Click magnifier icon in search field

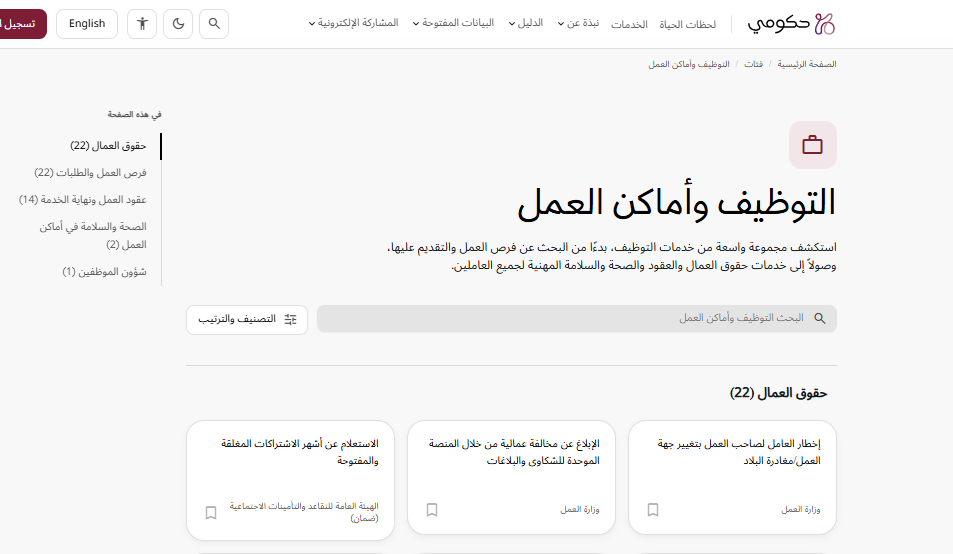tap(820, 319)
